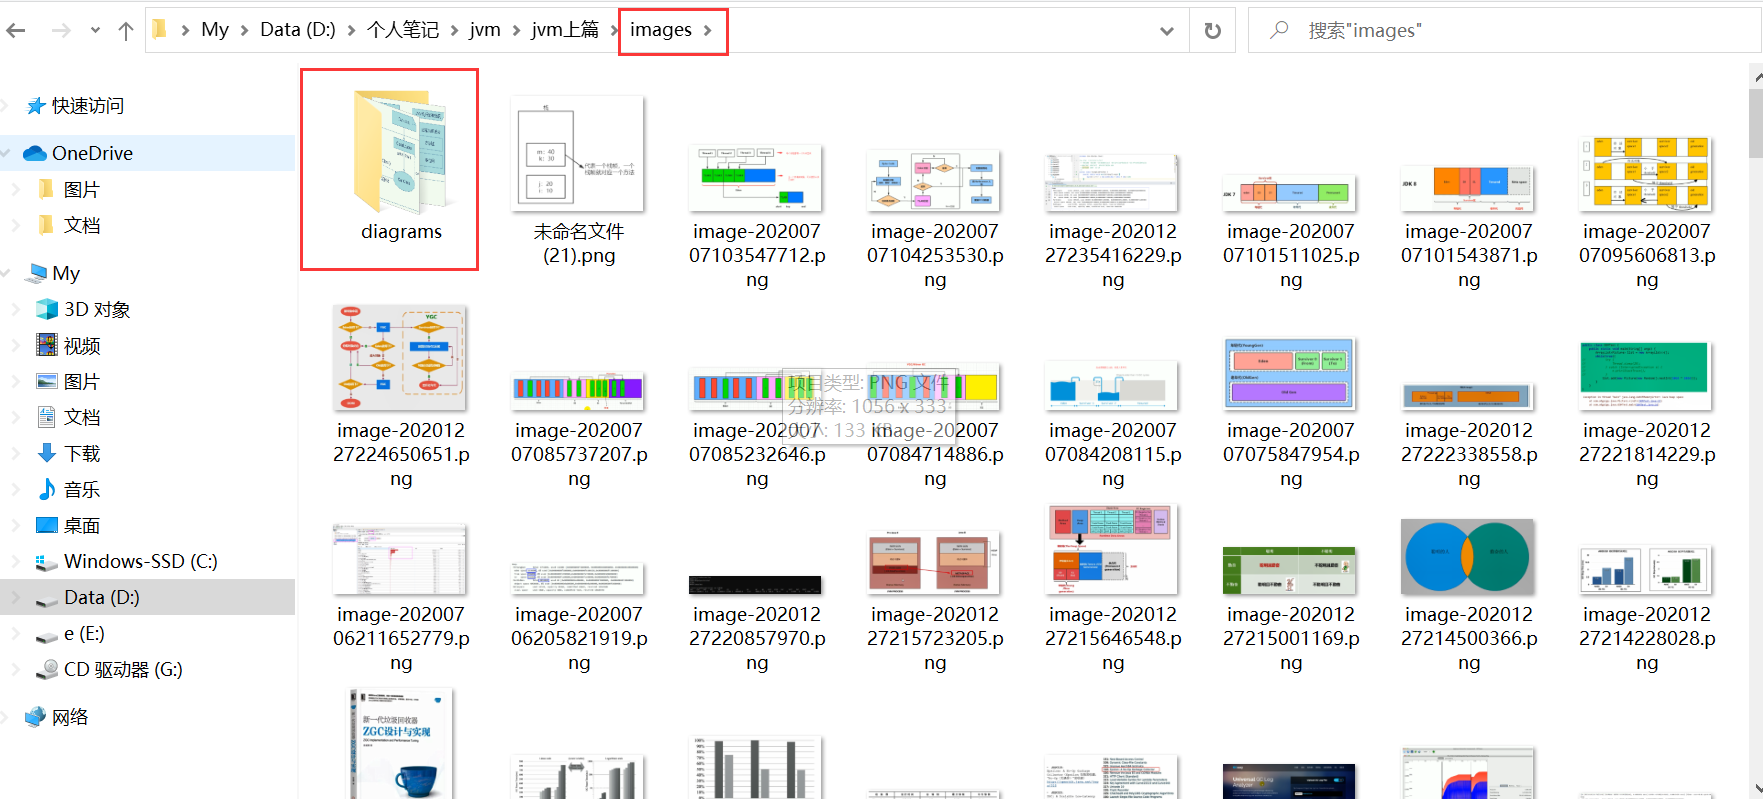The image size is (1763, 799).
Task: Expand the chevron after 'Data (D:)' breadcrumb
Action: (351, 30)
